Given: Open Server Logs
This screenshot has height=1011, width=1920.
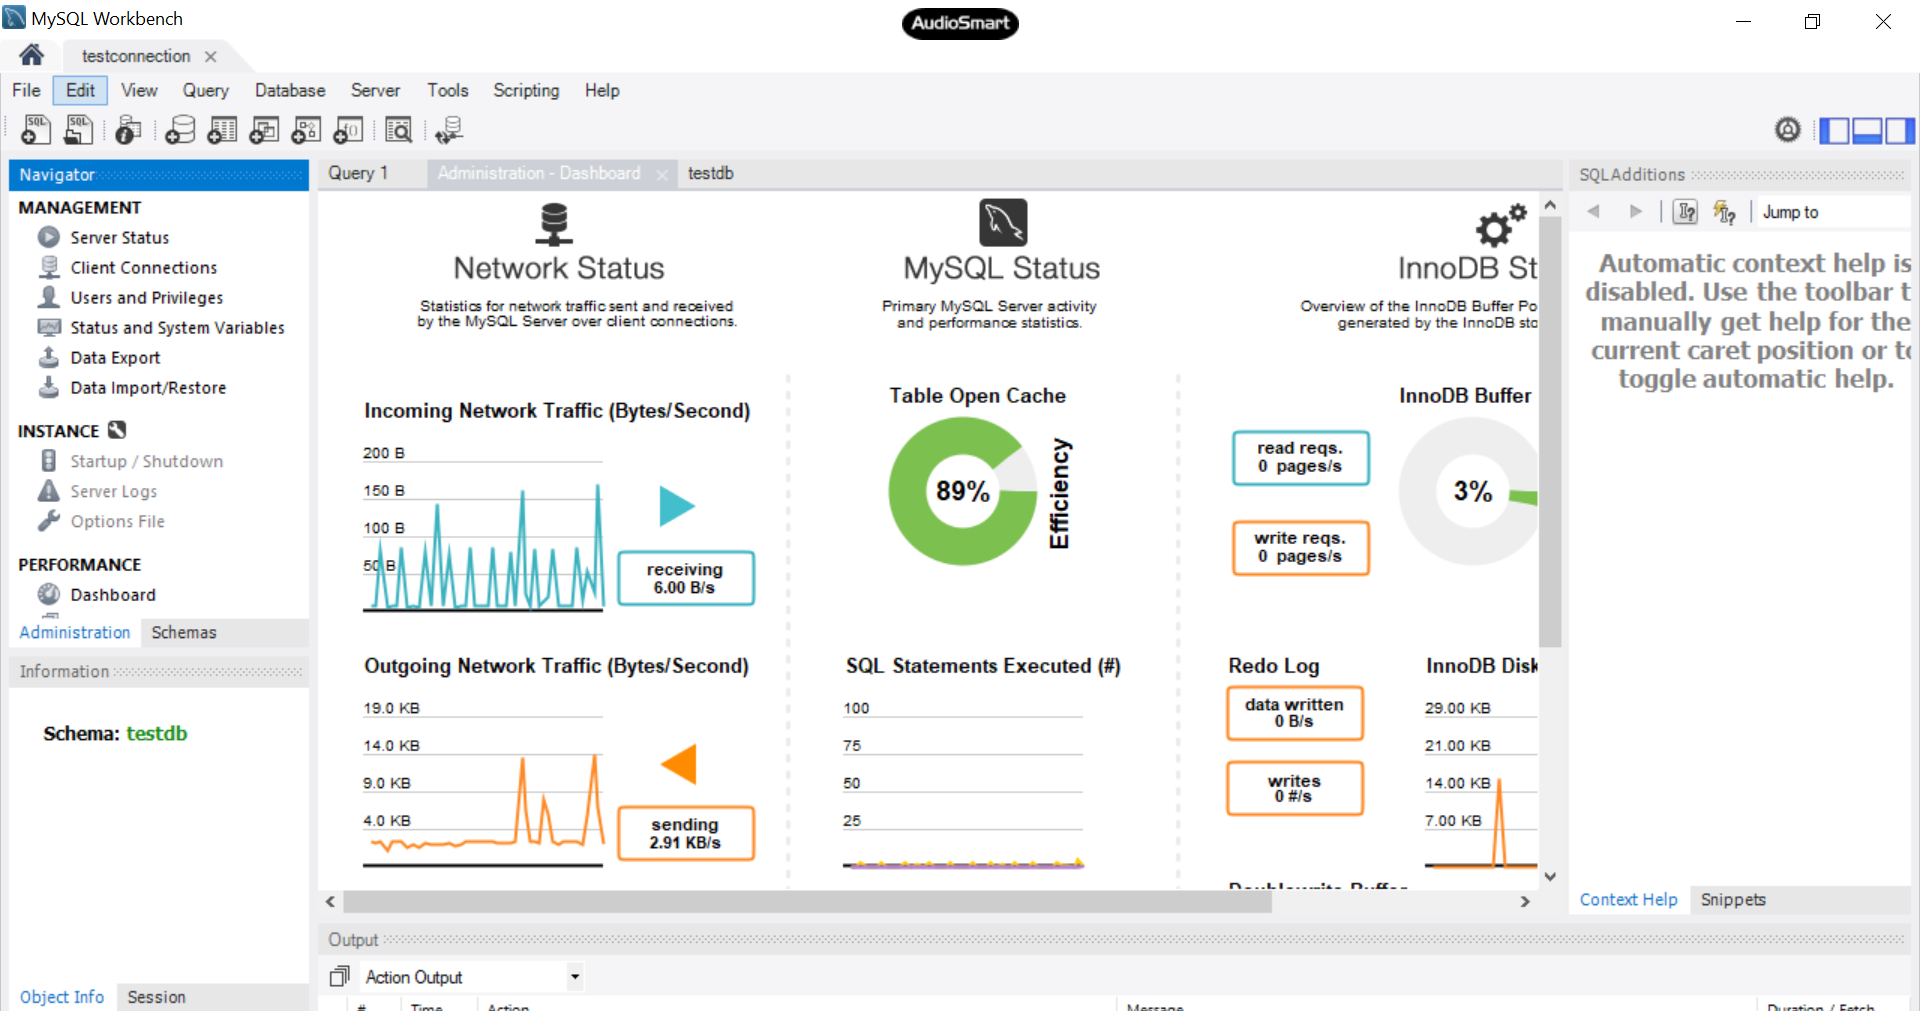Looking at the screenshot, I should pos(113,491).
